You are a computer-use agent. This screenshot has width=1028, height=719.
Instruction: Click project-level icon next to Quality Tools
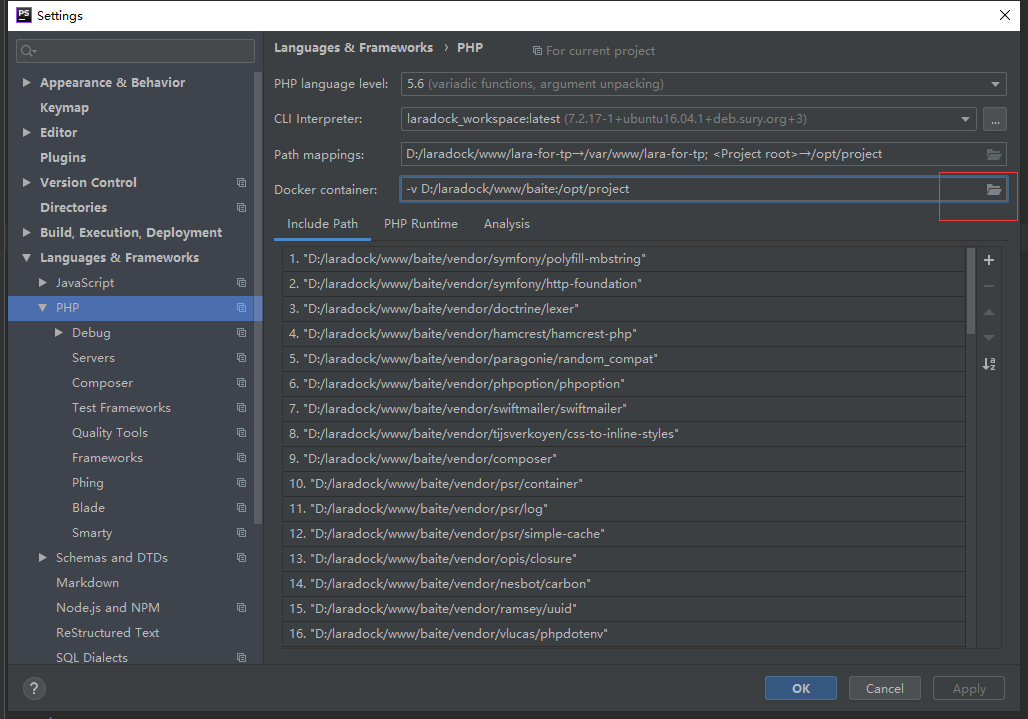point(241,433)
